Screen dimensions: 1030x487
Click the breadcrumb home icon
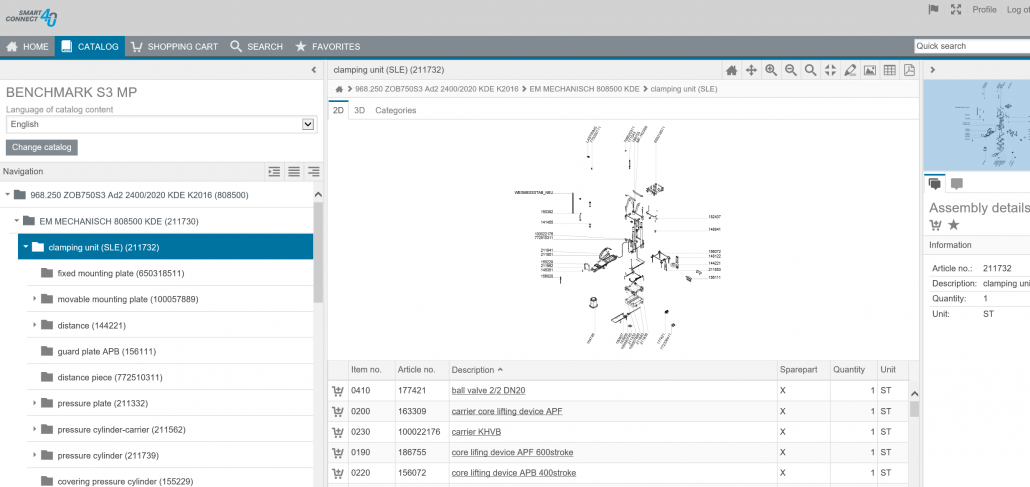[339, 89]
